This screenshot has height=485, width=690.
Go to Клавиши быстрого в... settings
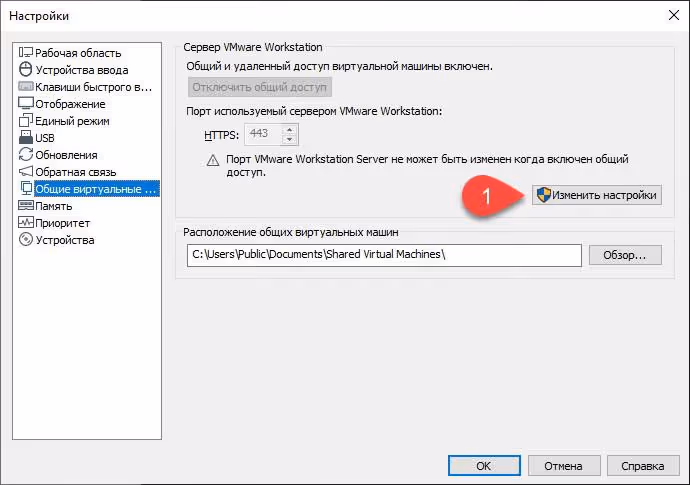93,87
